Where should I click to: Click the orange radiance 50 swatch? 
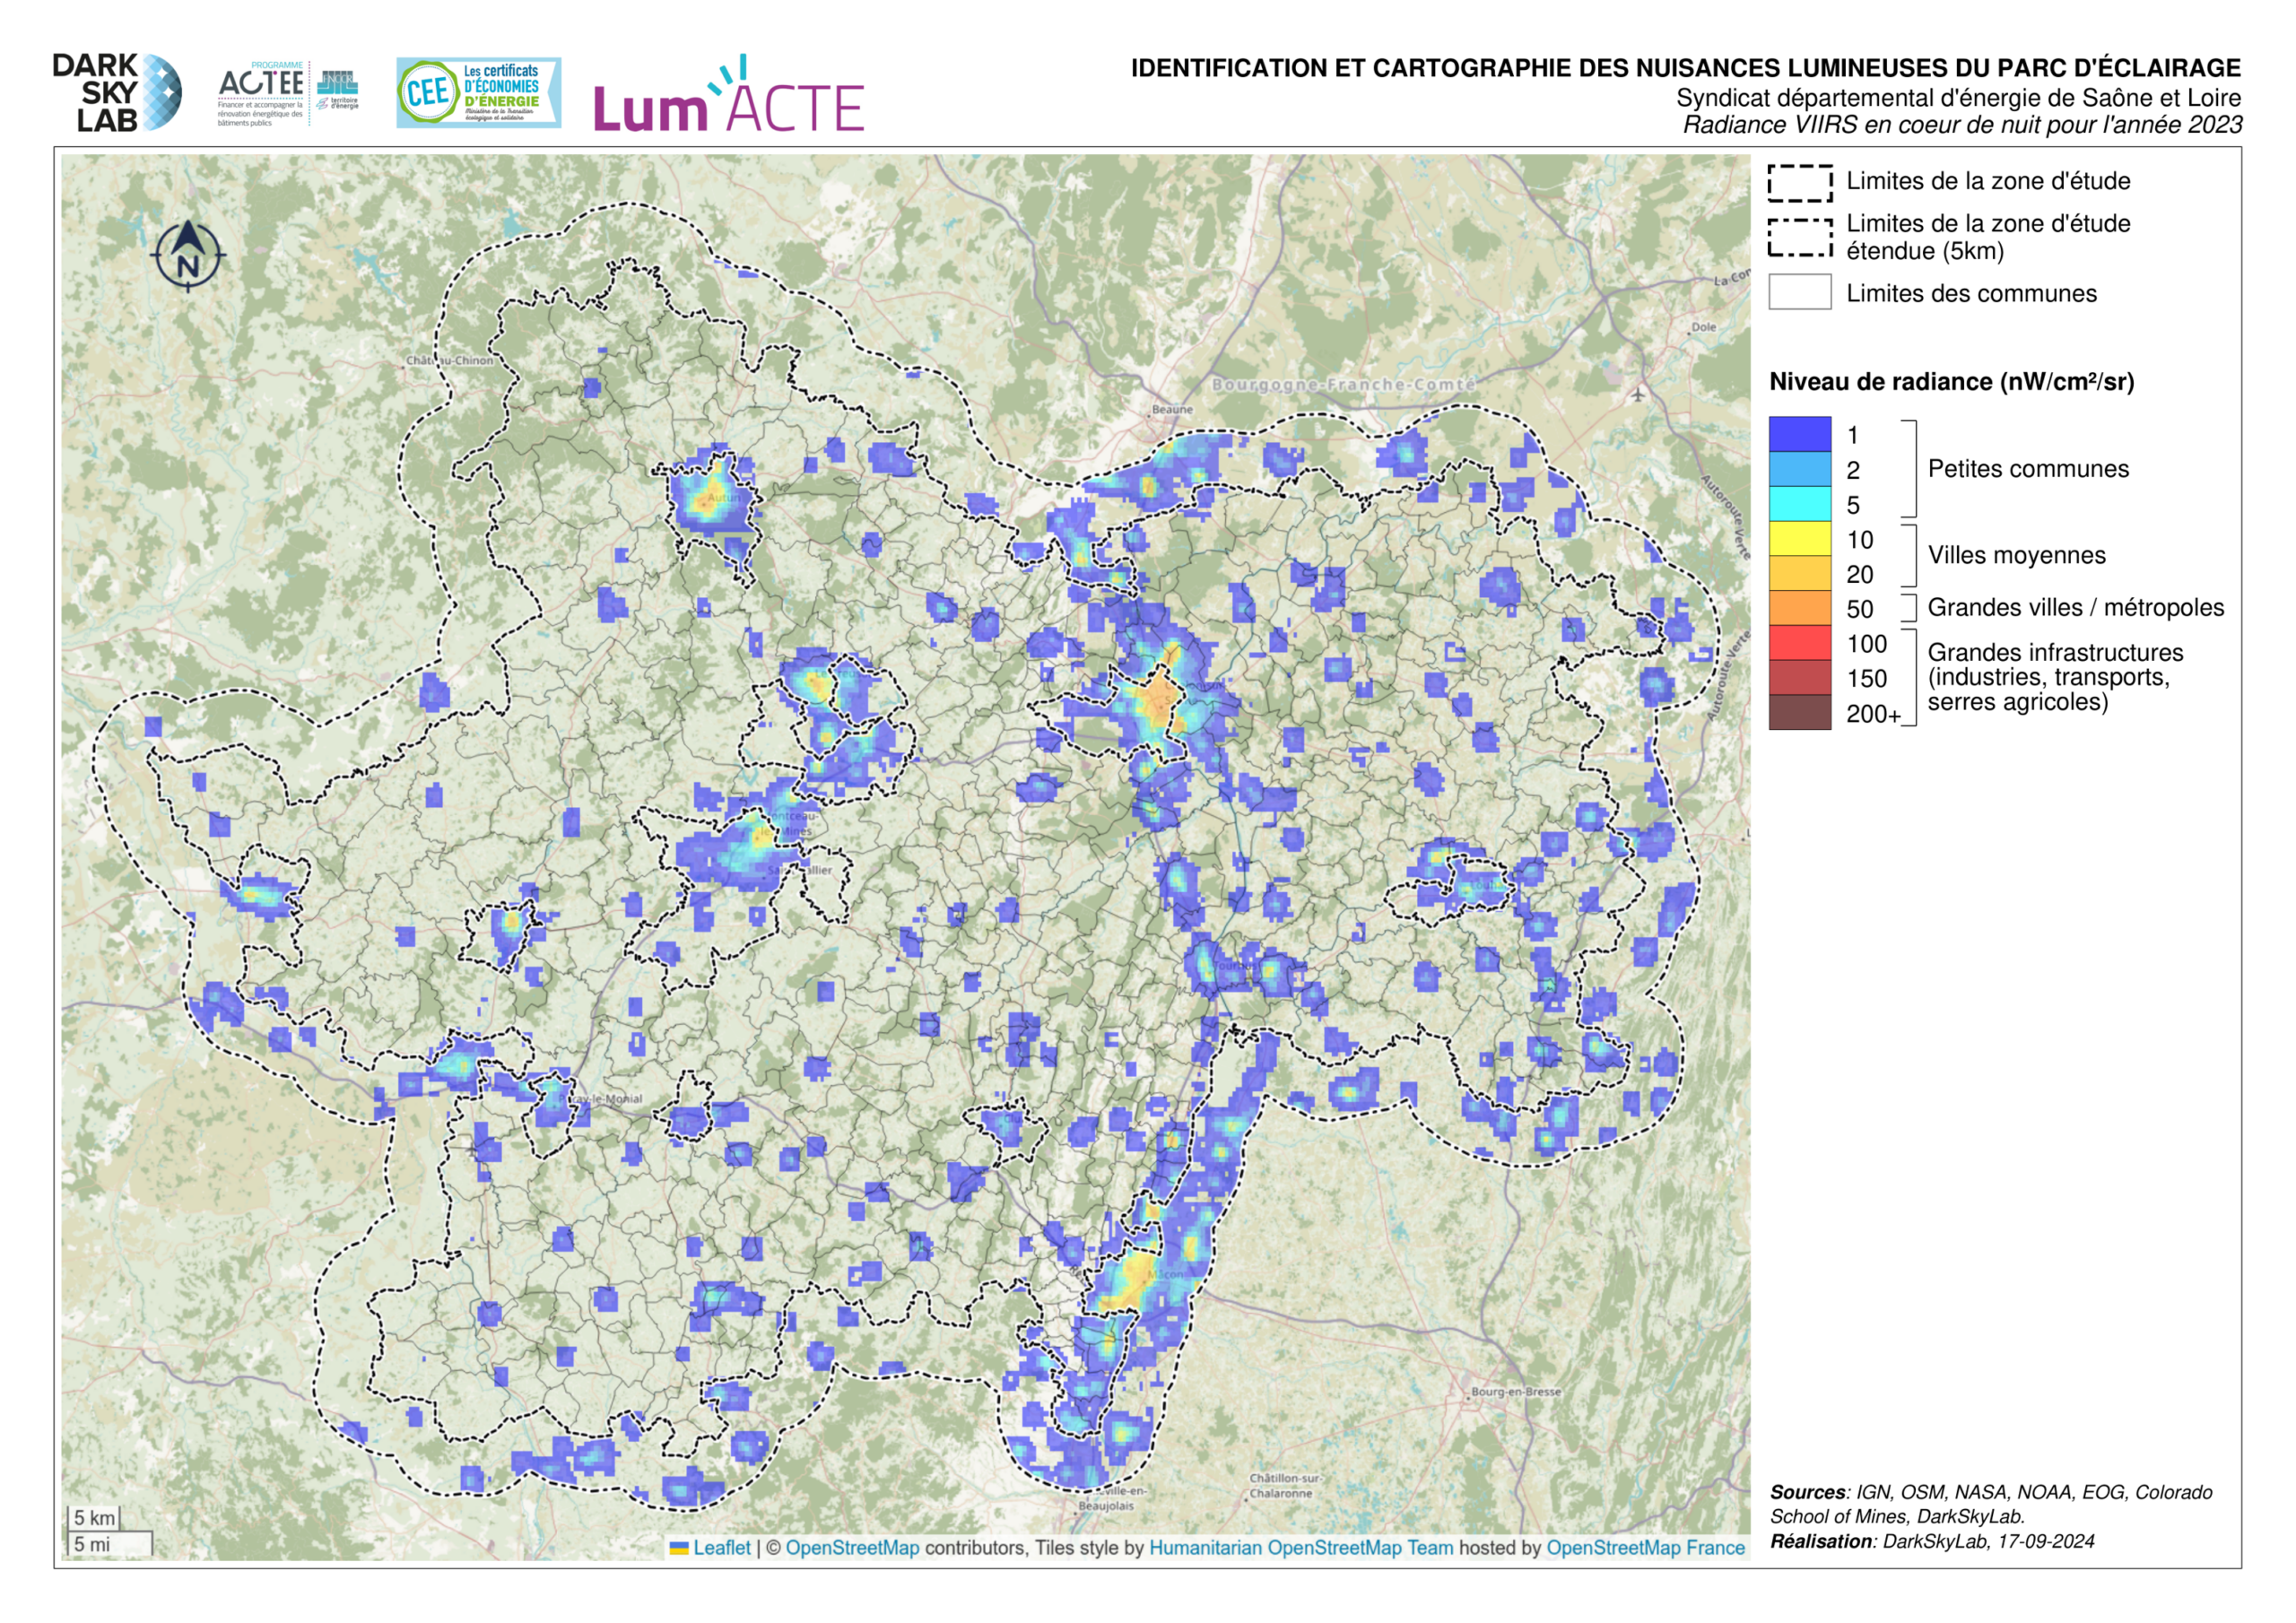coord(1799,608)
